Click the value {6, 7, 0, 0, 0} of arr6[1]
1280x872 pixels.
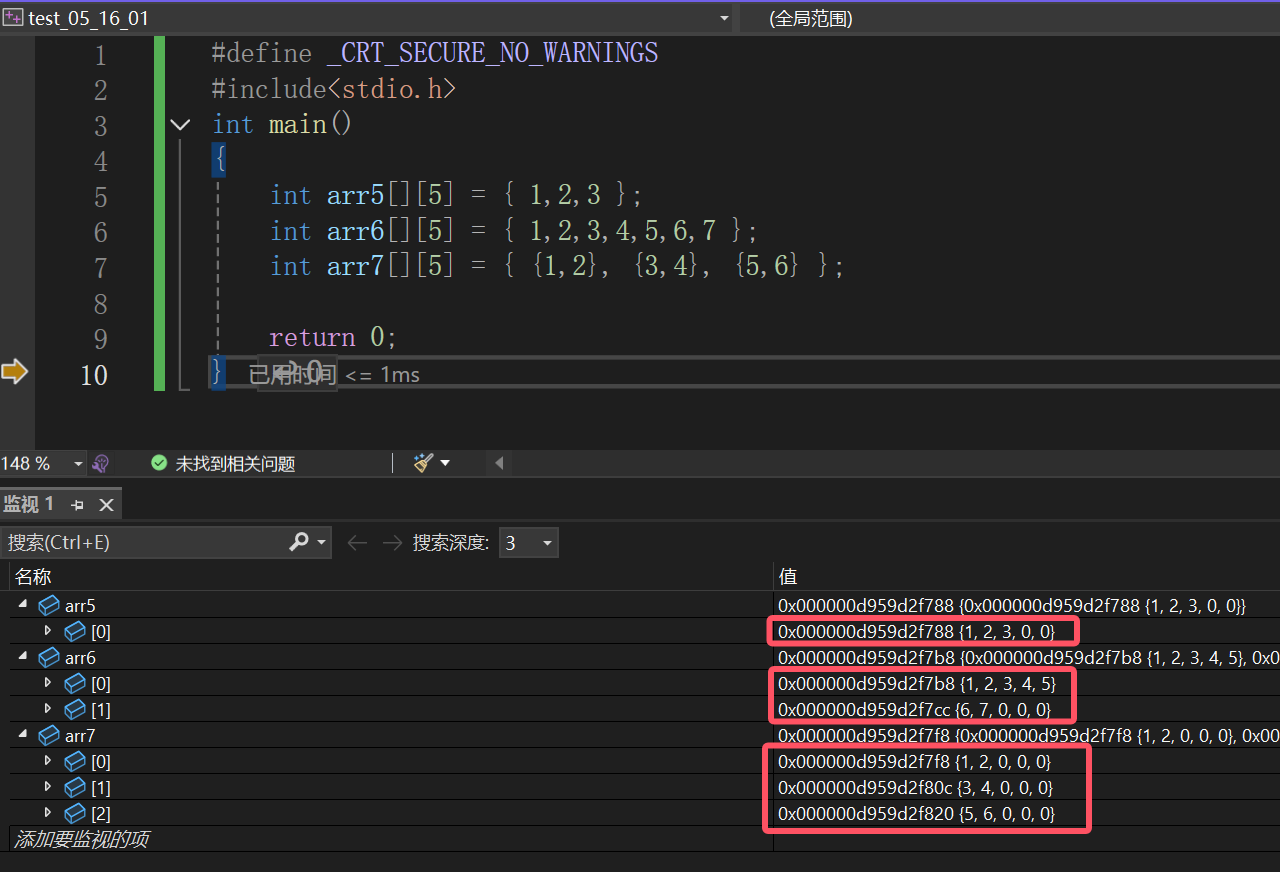click(x=1003, y=709)
